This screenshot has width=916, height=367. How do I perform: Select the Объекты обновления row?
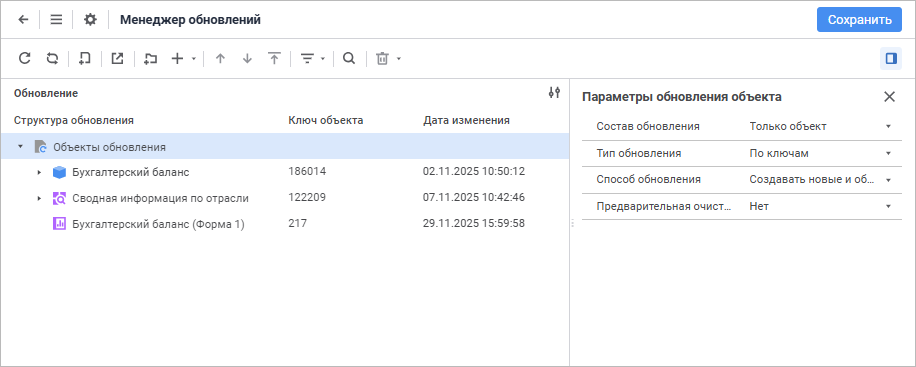pos(285,146)
